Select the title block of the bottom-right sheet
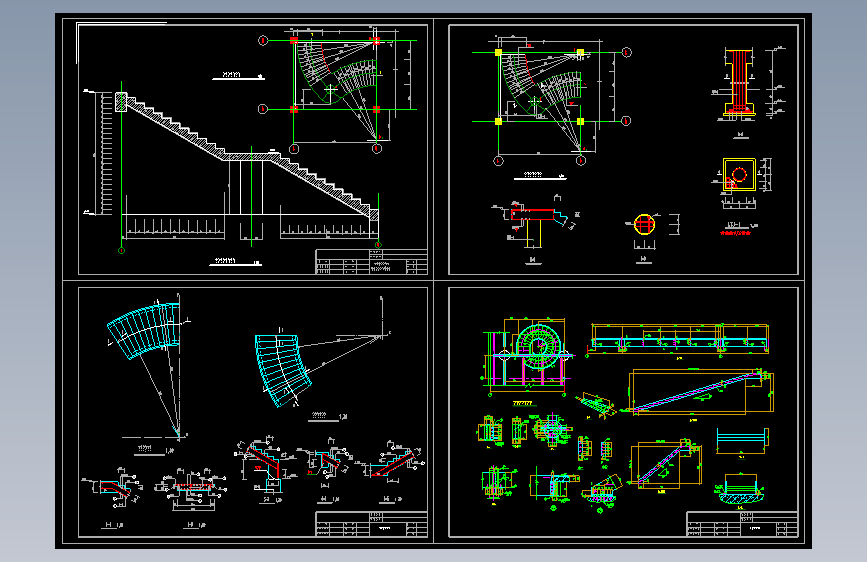Screen dimensions: 867x562 [742, 524]
